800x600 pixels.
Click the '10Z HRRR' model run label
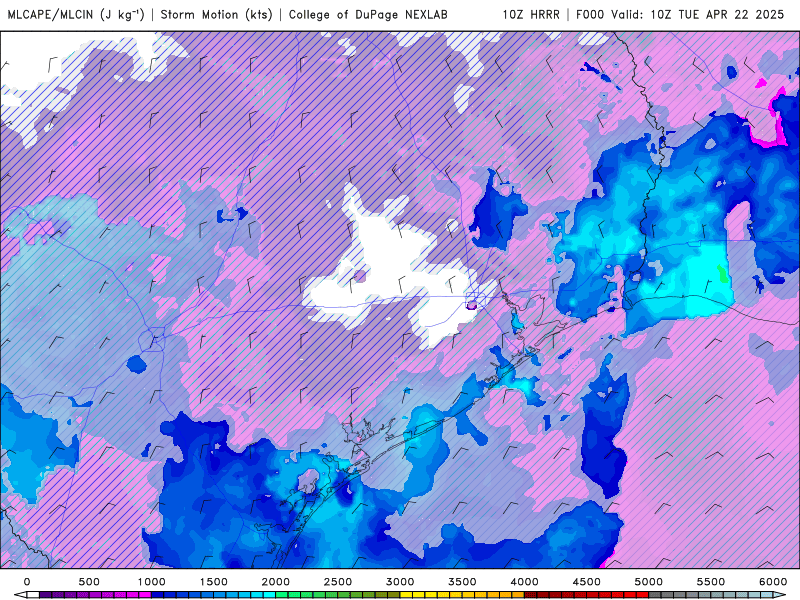pyautogui.click(x=531, y=14)
